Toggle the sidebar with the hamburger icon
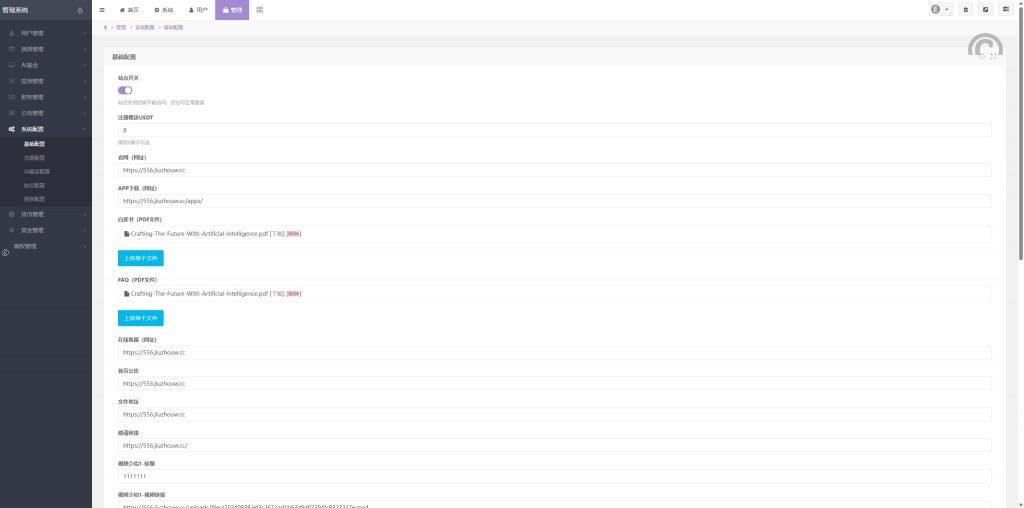 pos(102,10)
